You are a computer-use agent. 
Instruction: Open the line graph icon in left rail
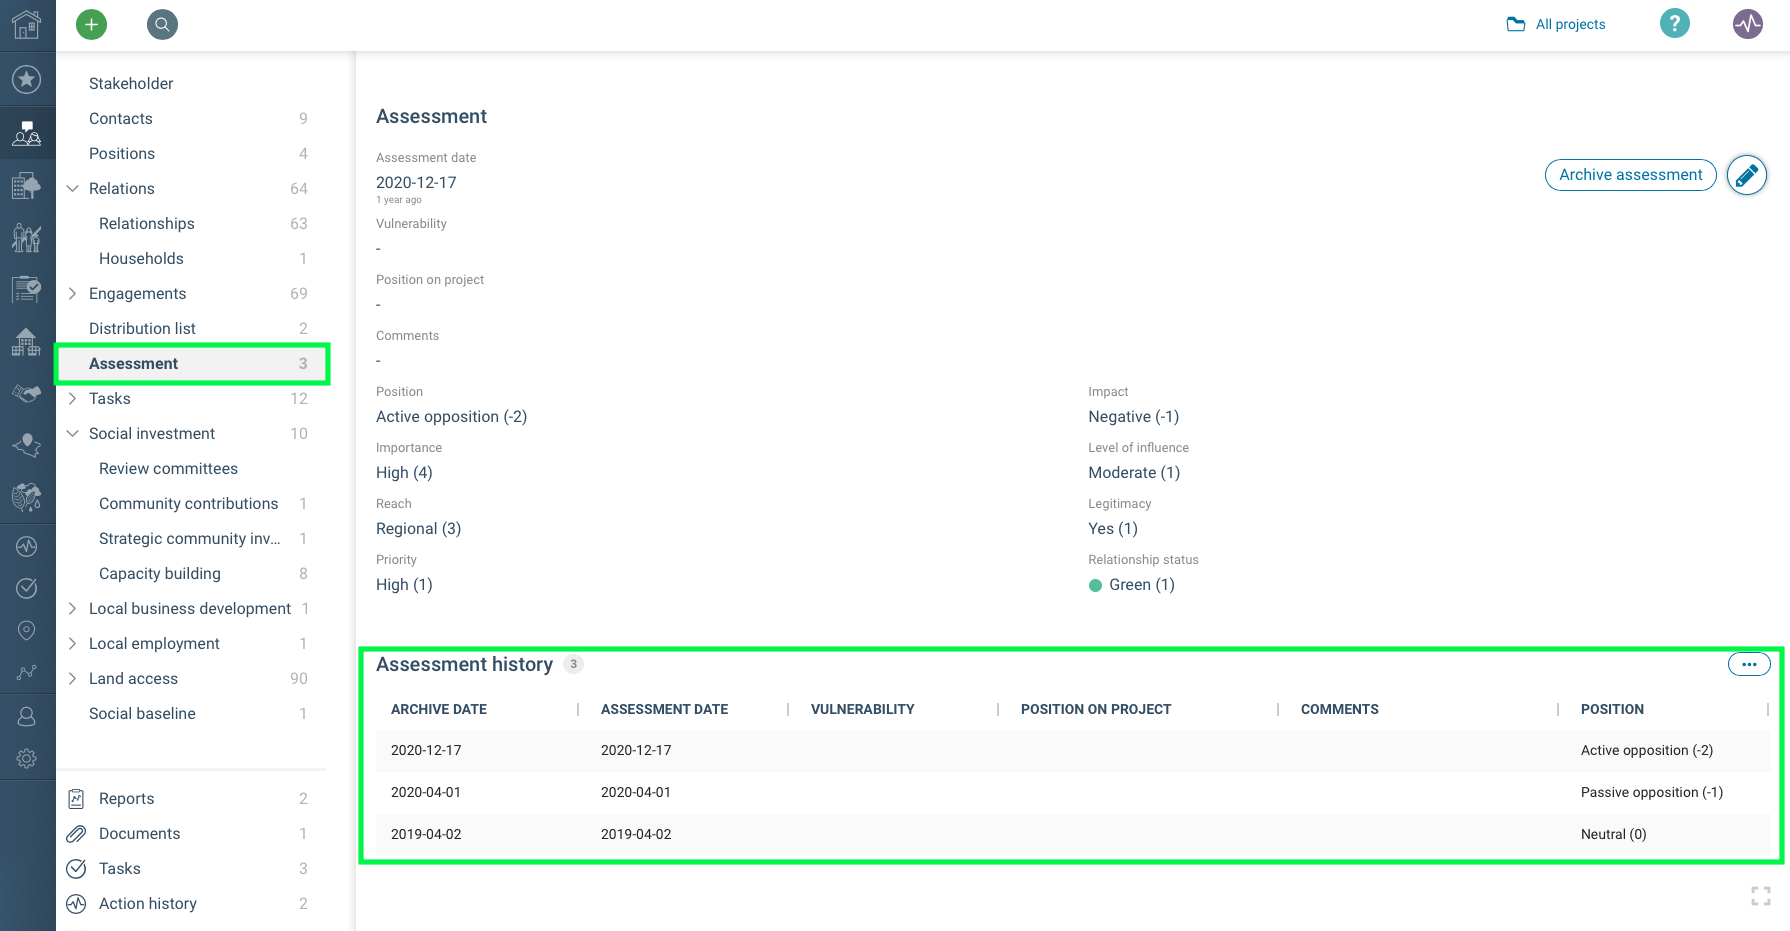click(27, 673)
